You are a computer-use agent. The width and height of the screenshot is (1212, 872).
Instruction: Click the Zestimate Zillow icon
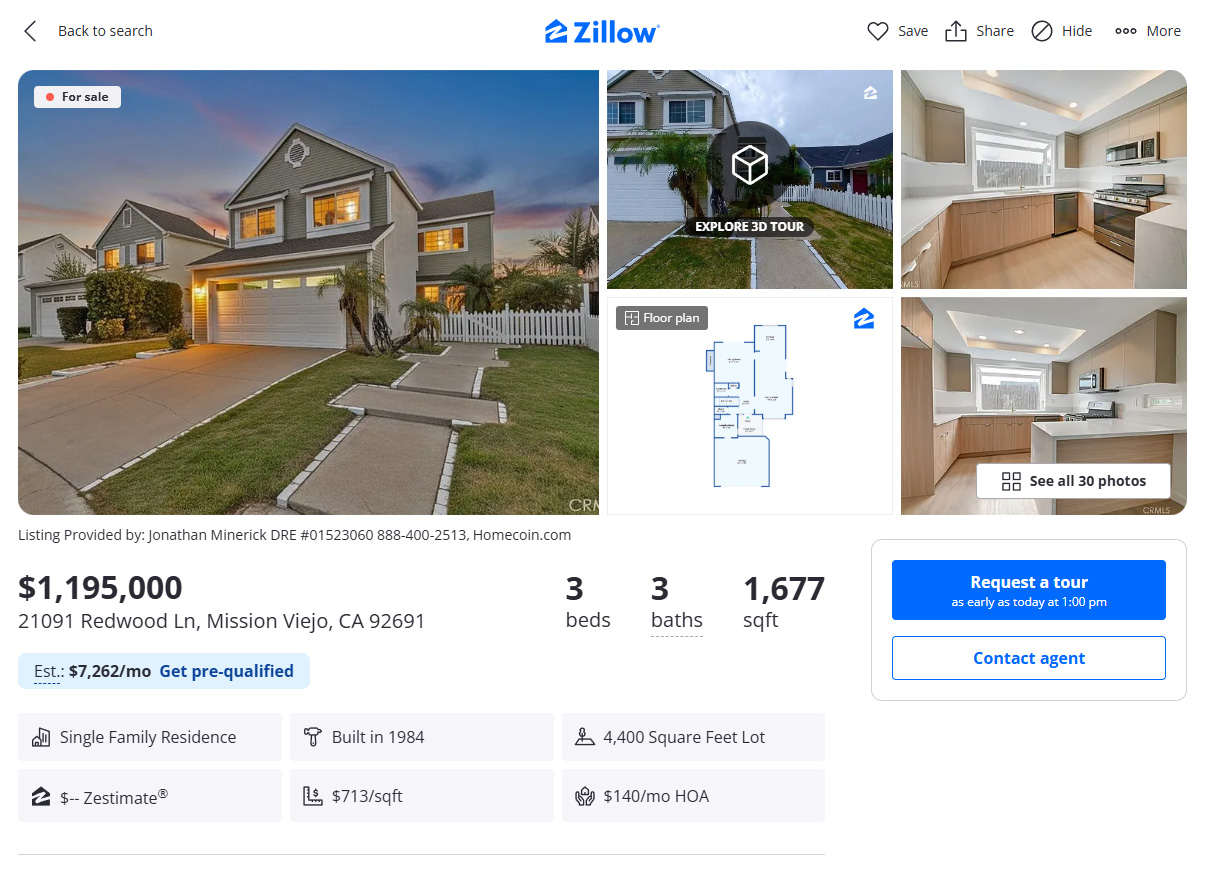click(x=41, y=796)
